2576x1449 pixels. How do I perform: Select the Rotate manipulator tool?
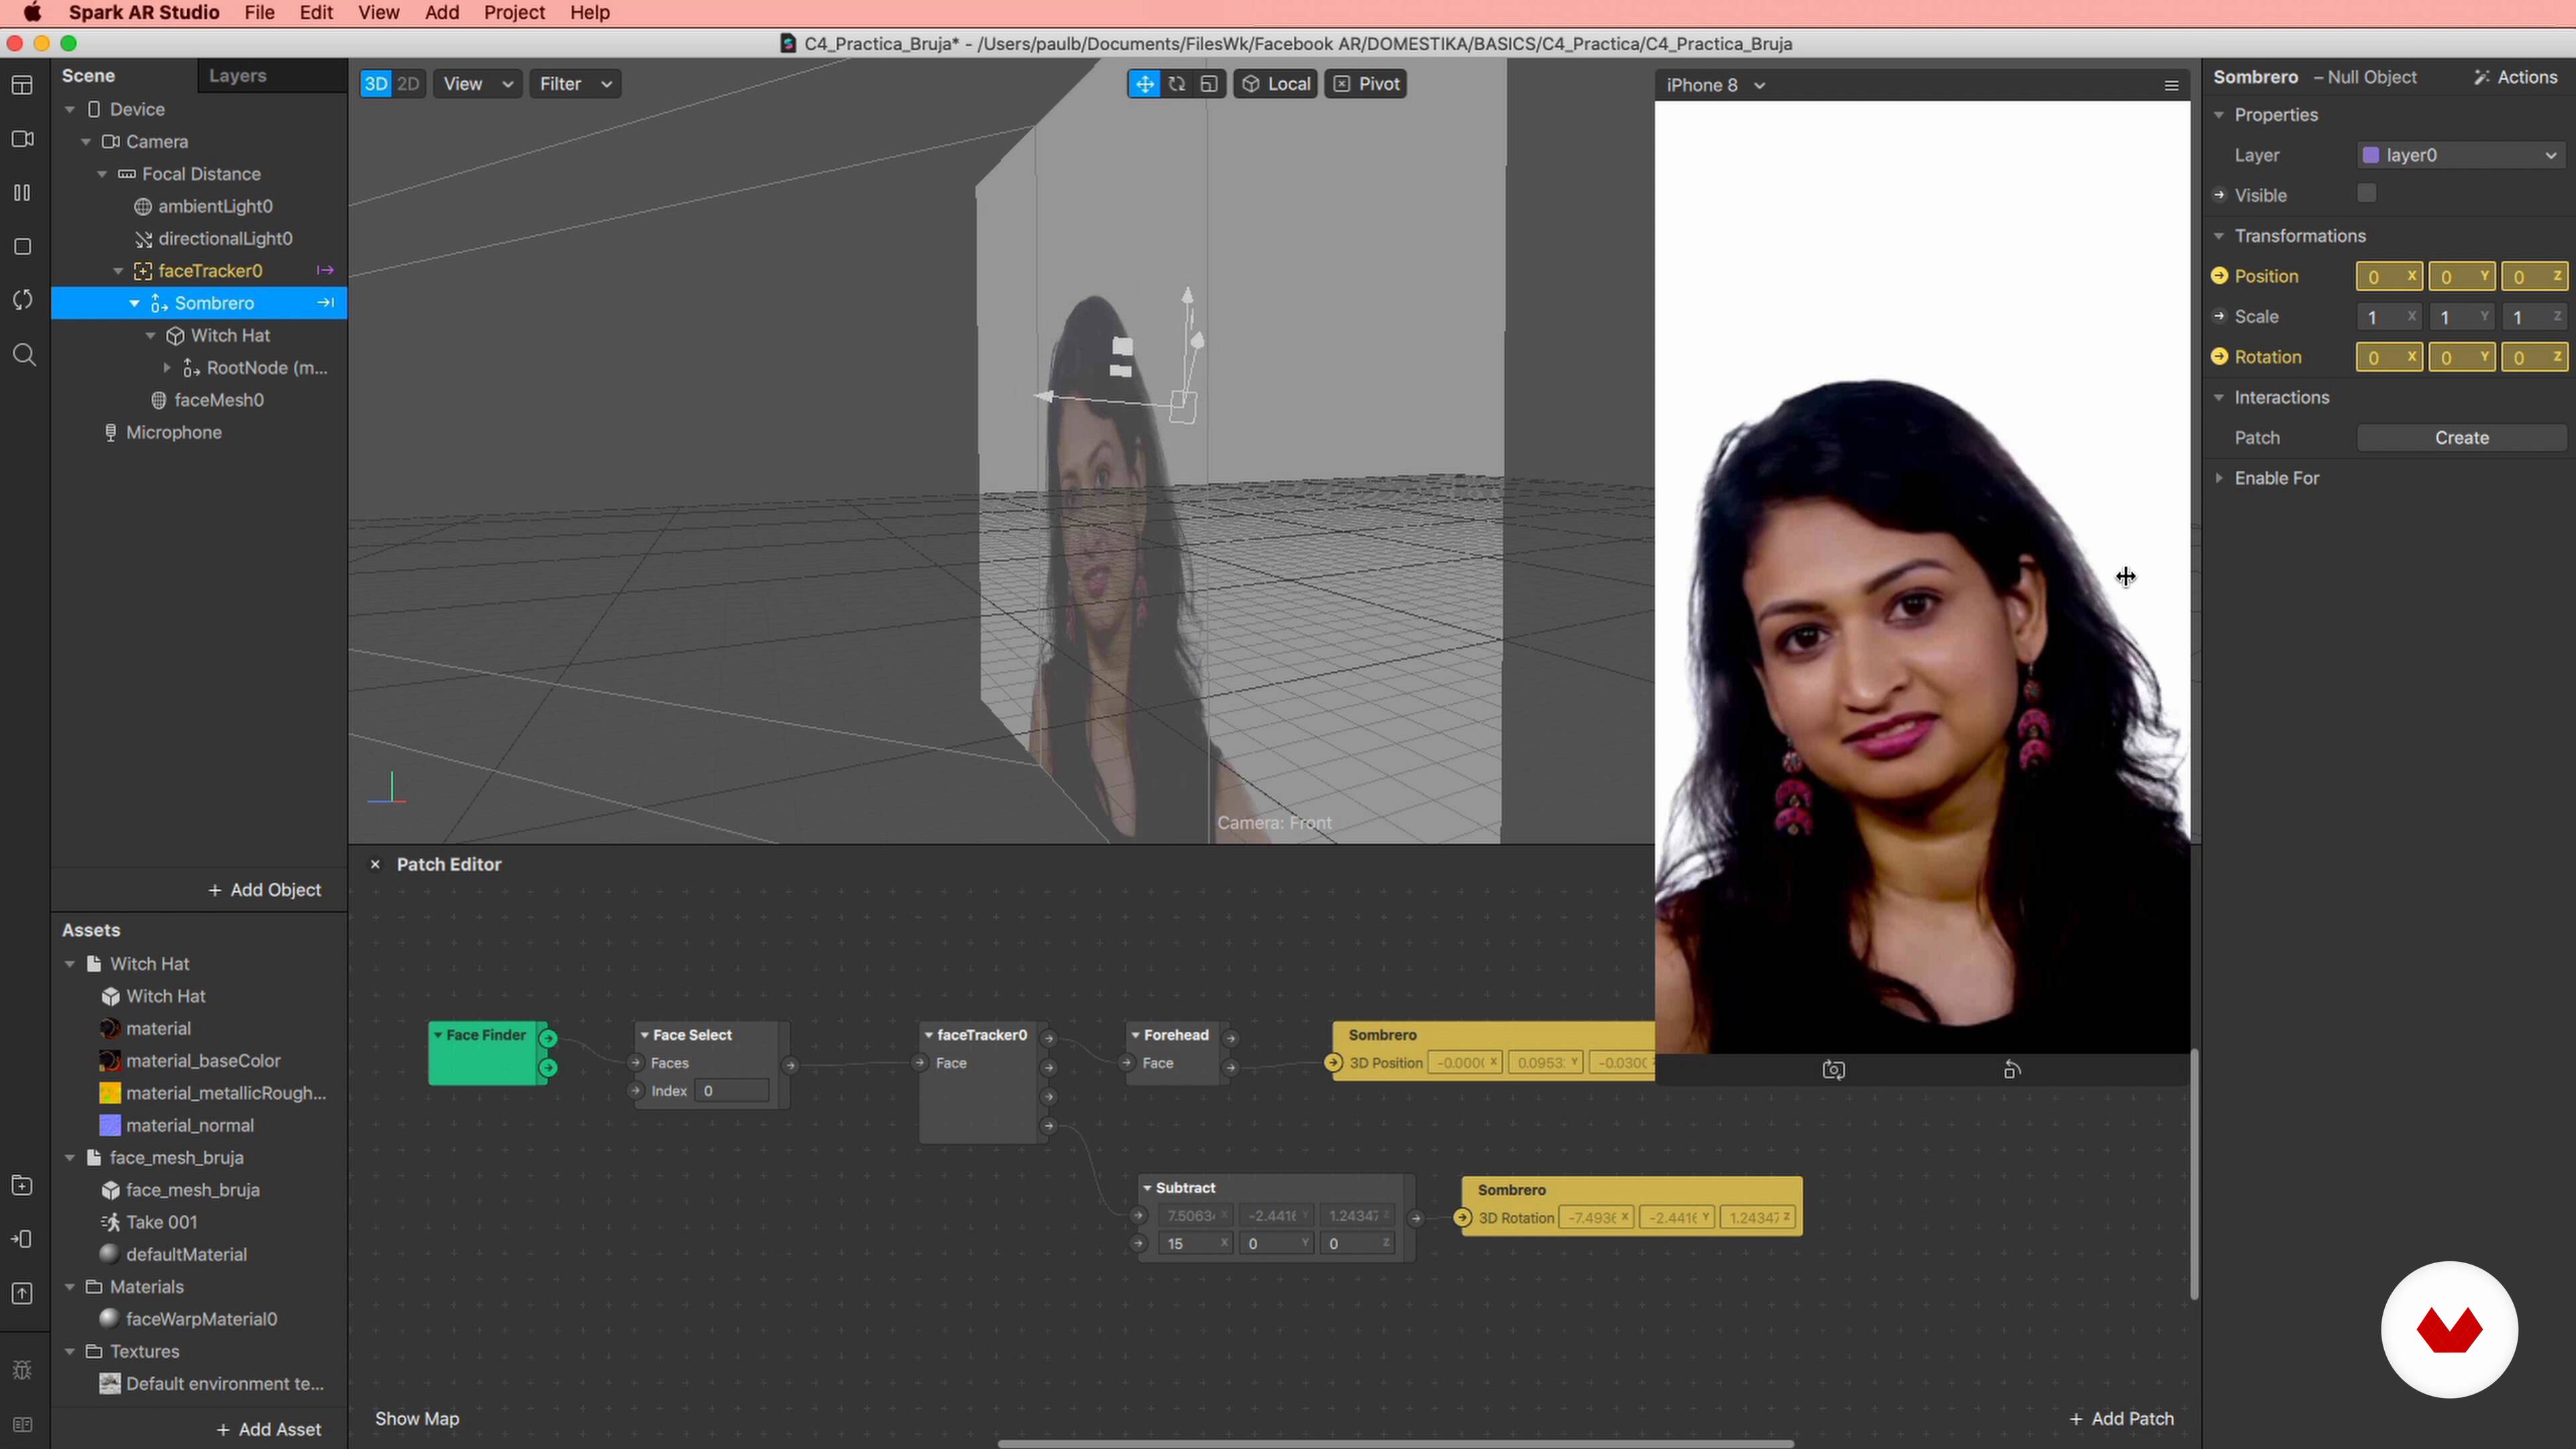click(1177, 84)
